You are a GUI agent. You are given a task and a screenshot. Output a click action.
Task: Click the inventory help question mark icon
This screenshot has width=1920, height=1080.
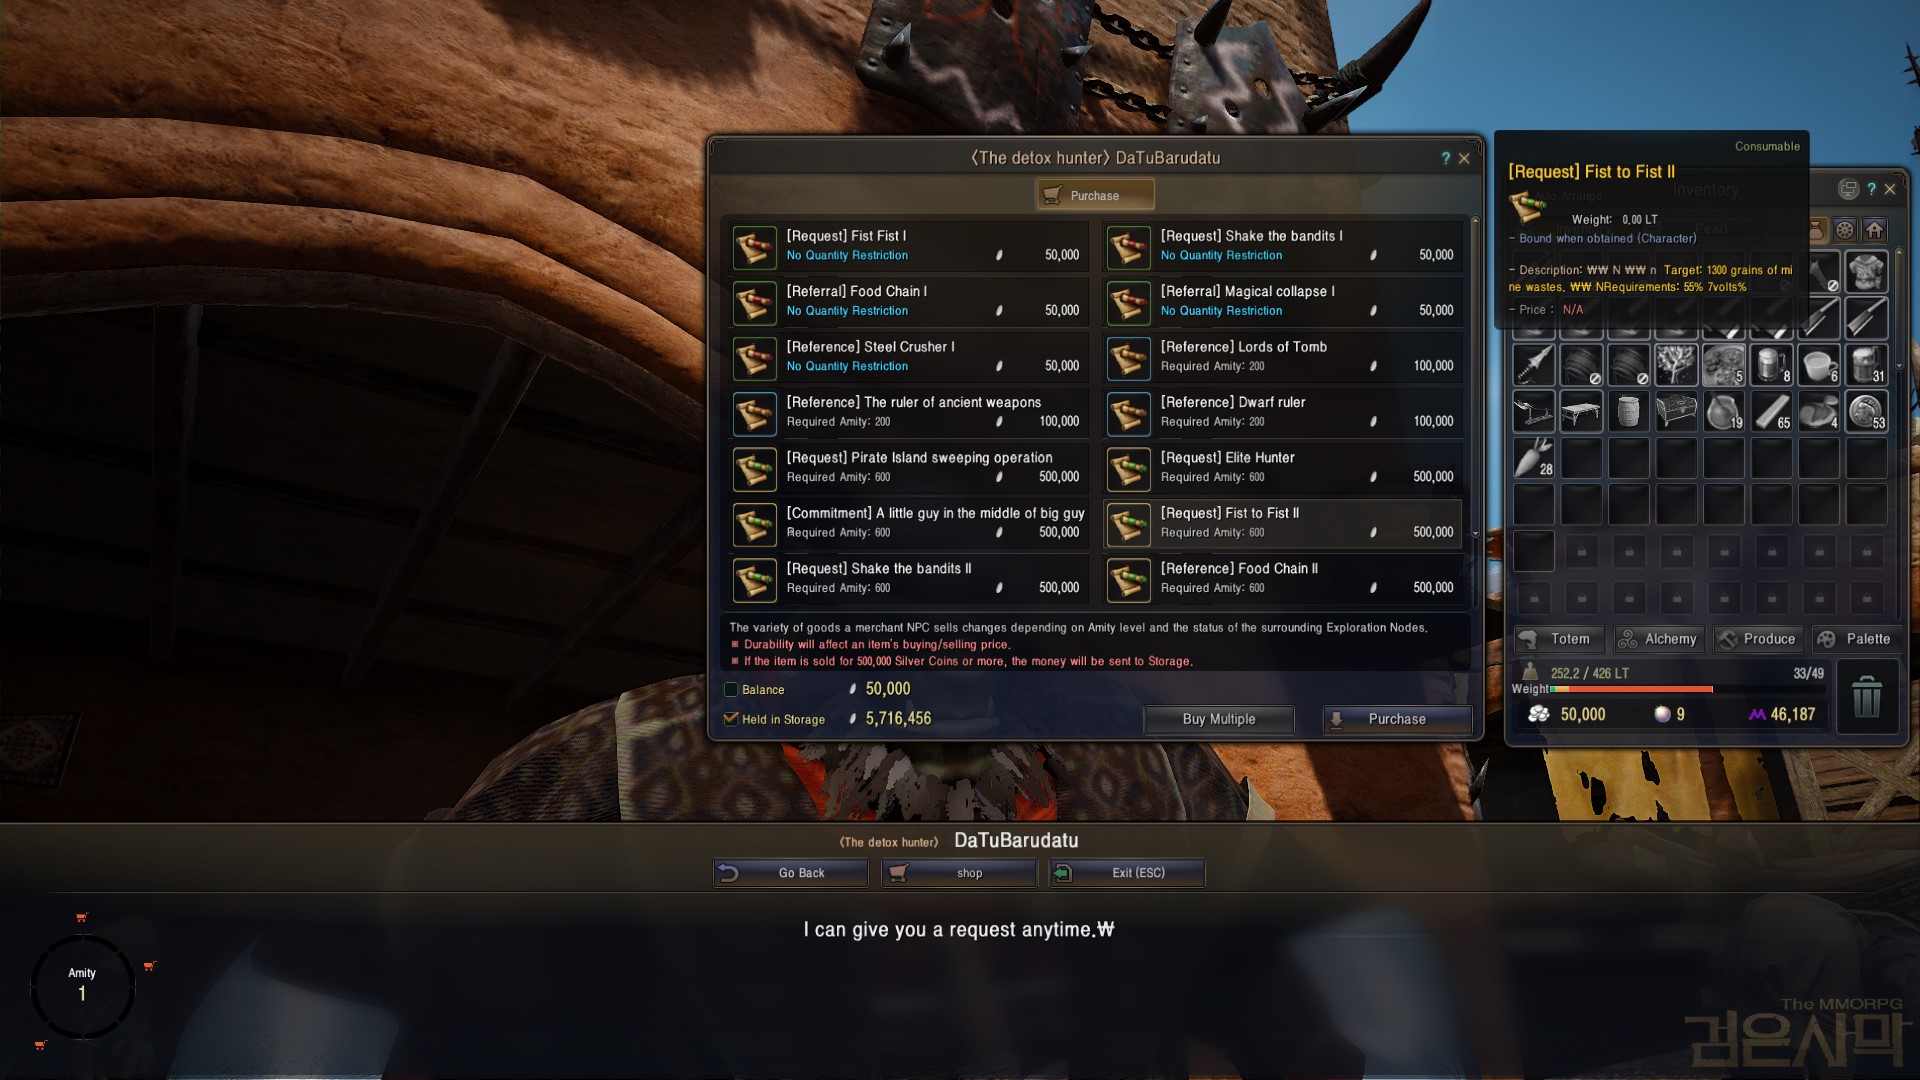coord(1871,189)
